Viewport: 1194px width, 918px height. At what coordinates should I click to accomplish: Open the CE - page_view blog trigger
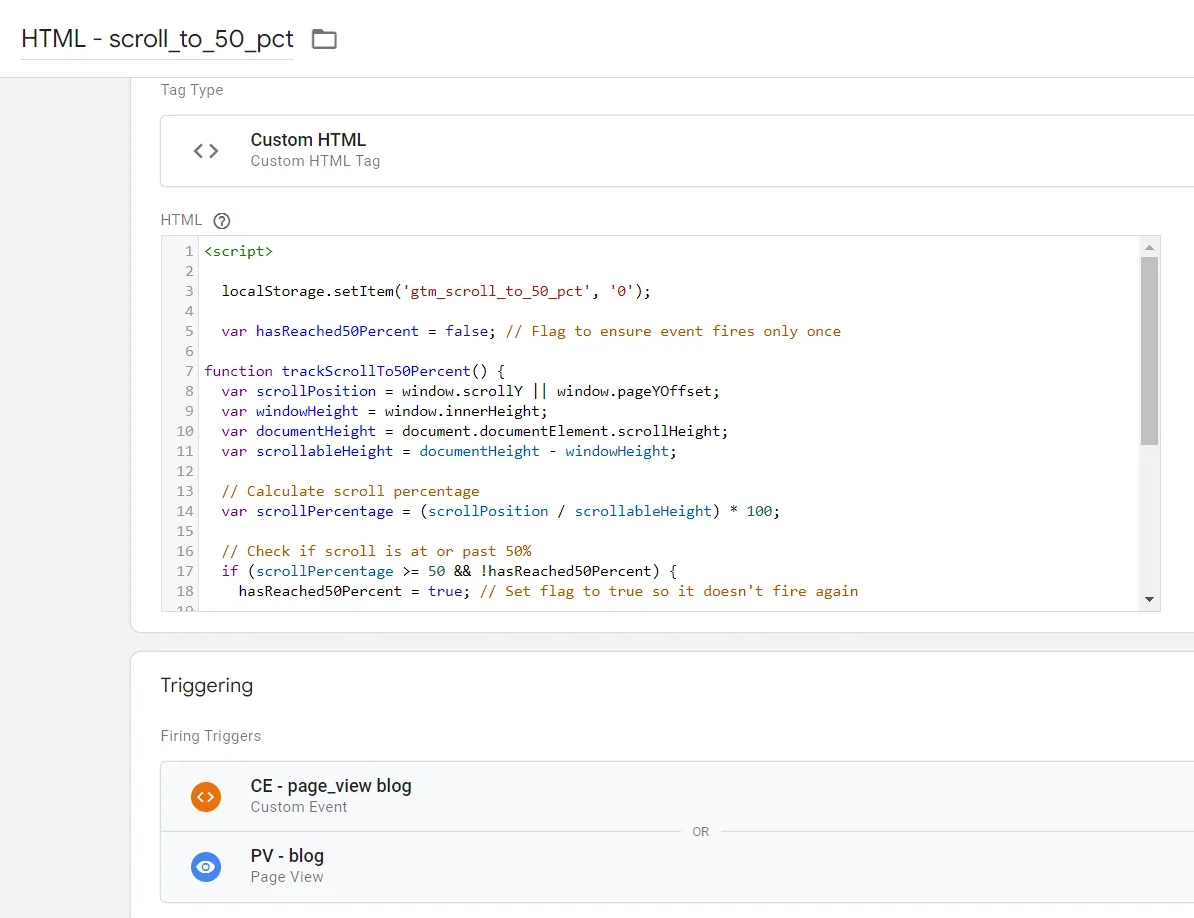click(x=677, y=796)
